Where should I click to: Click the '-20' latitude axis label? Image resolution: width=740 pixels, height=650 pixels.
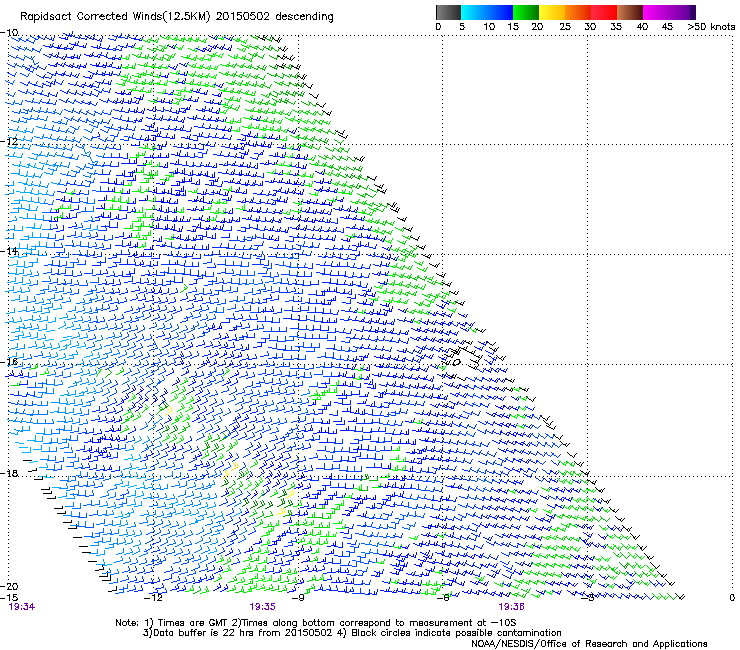point(9,586)
